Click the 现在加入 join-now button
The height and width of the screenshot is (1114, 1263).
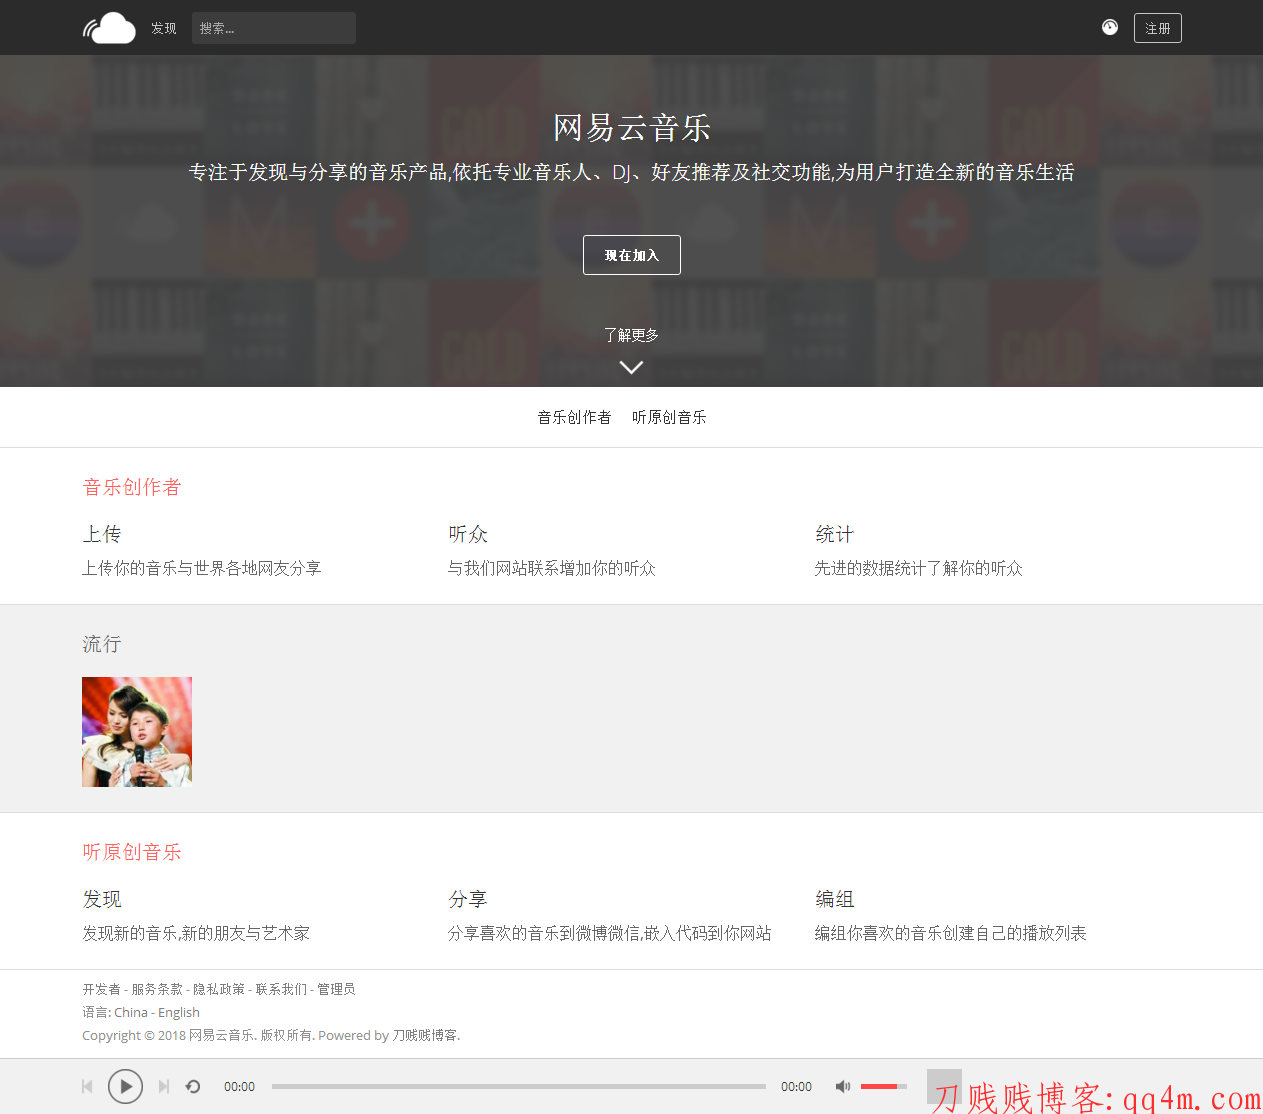click(632, 255)
